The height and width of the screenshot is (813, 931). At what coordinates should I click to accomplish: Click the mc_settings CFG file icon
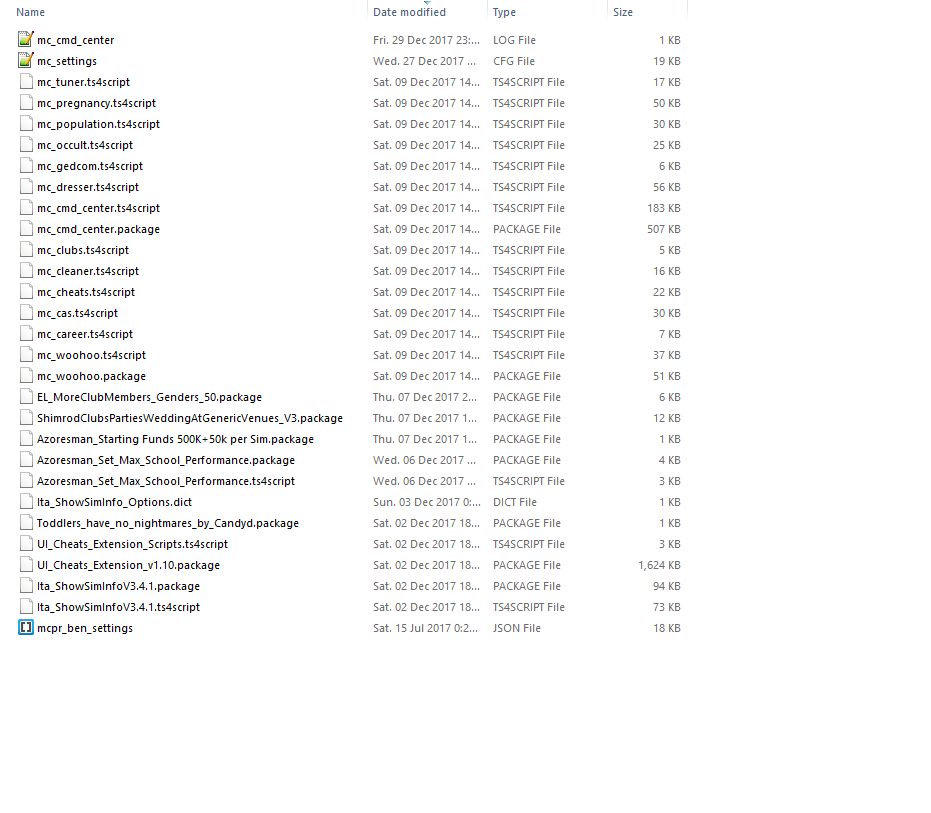[26, 61]
